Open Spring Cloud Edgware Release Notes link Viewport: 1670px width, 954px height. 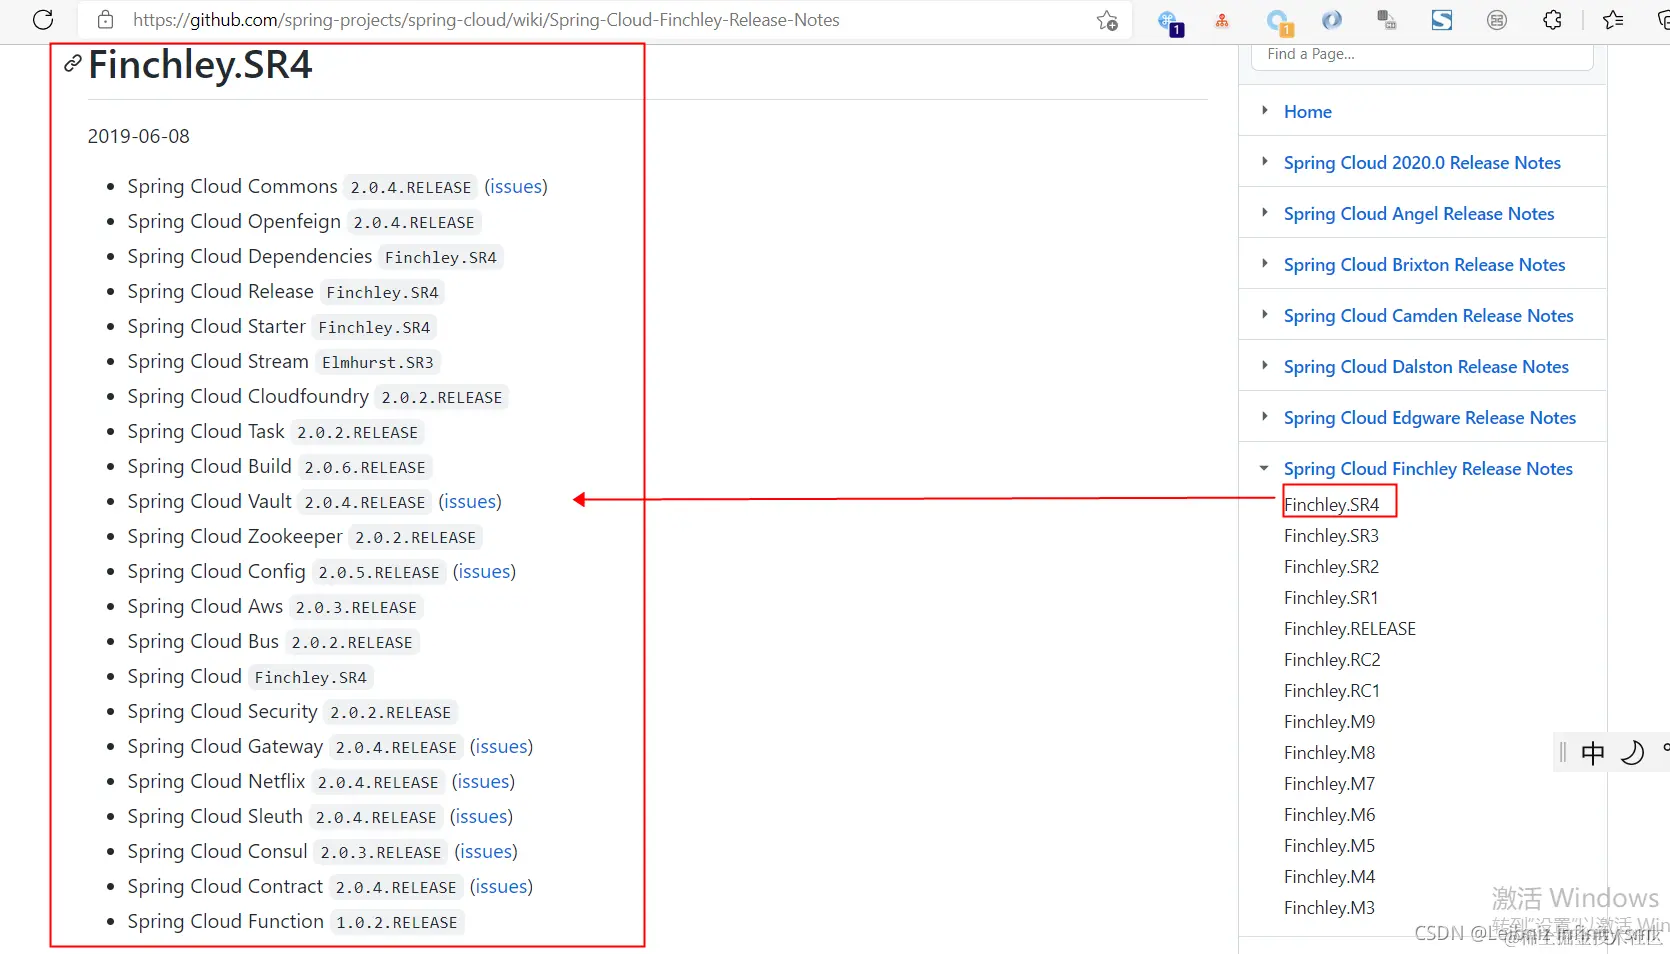point(1430,418)
